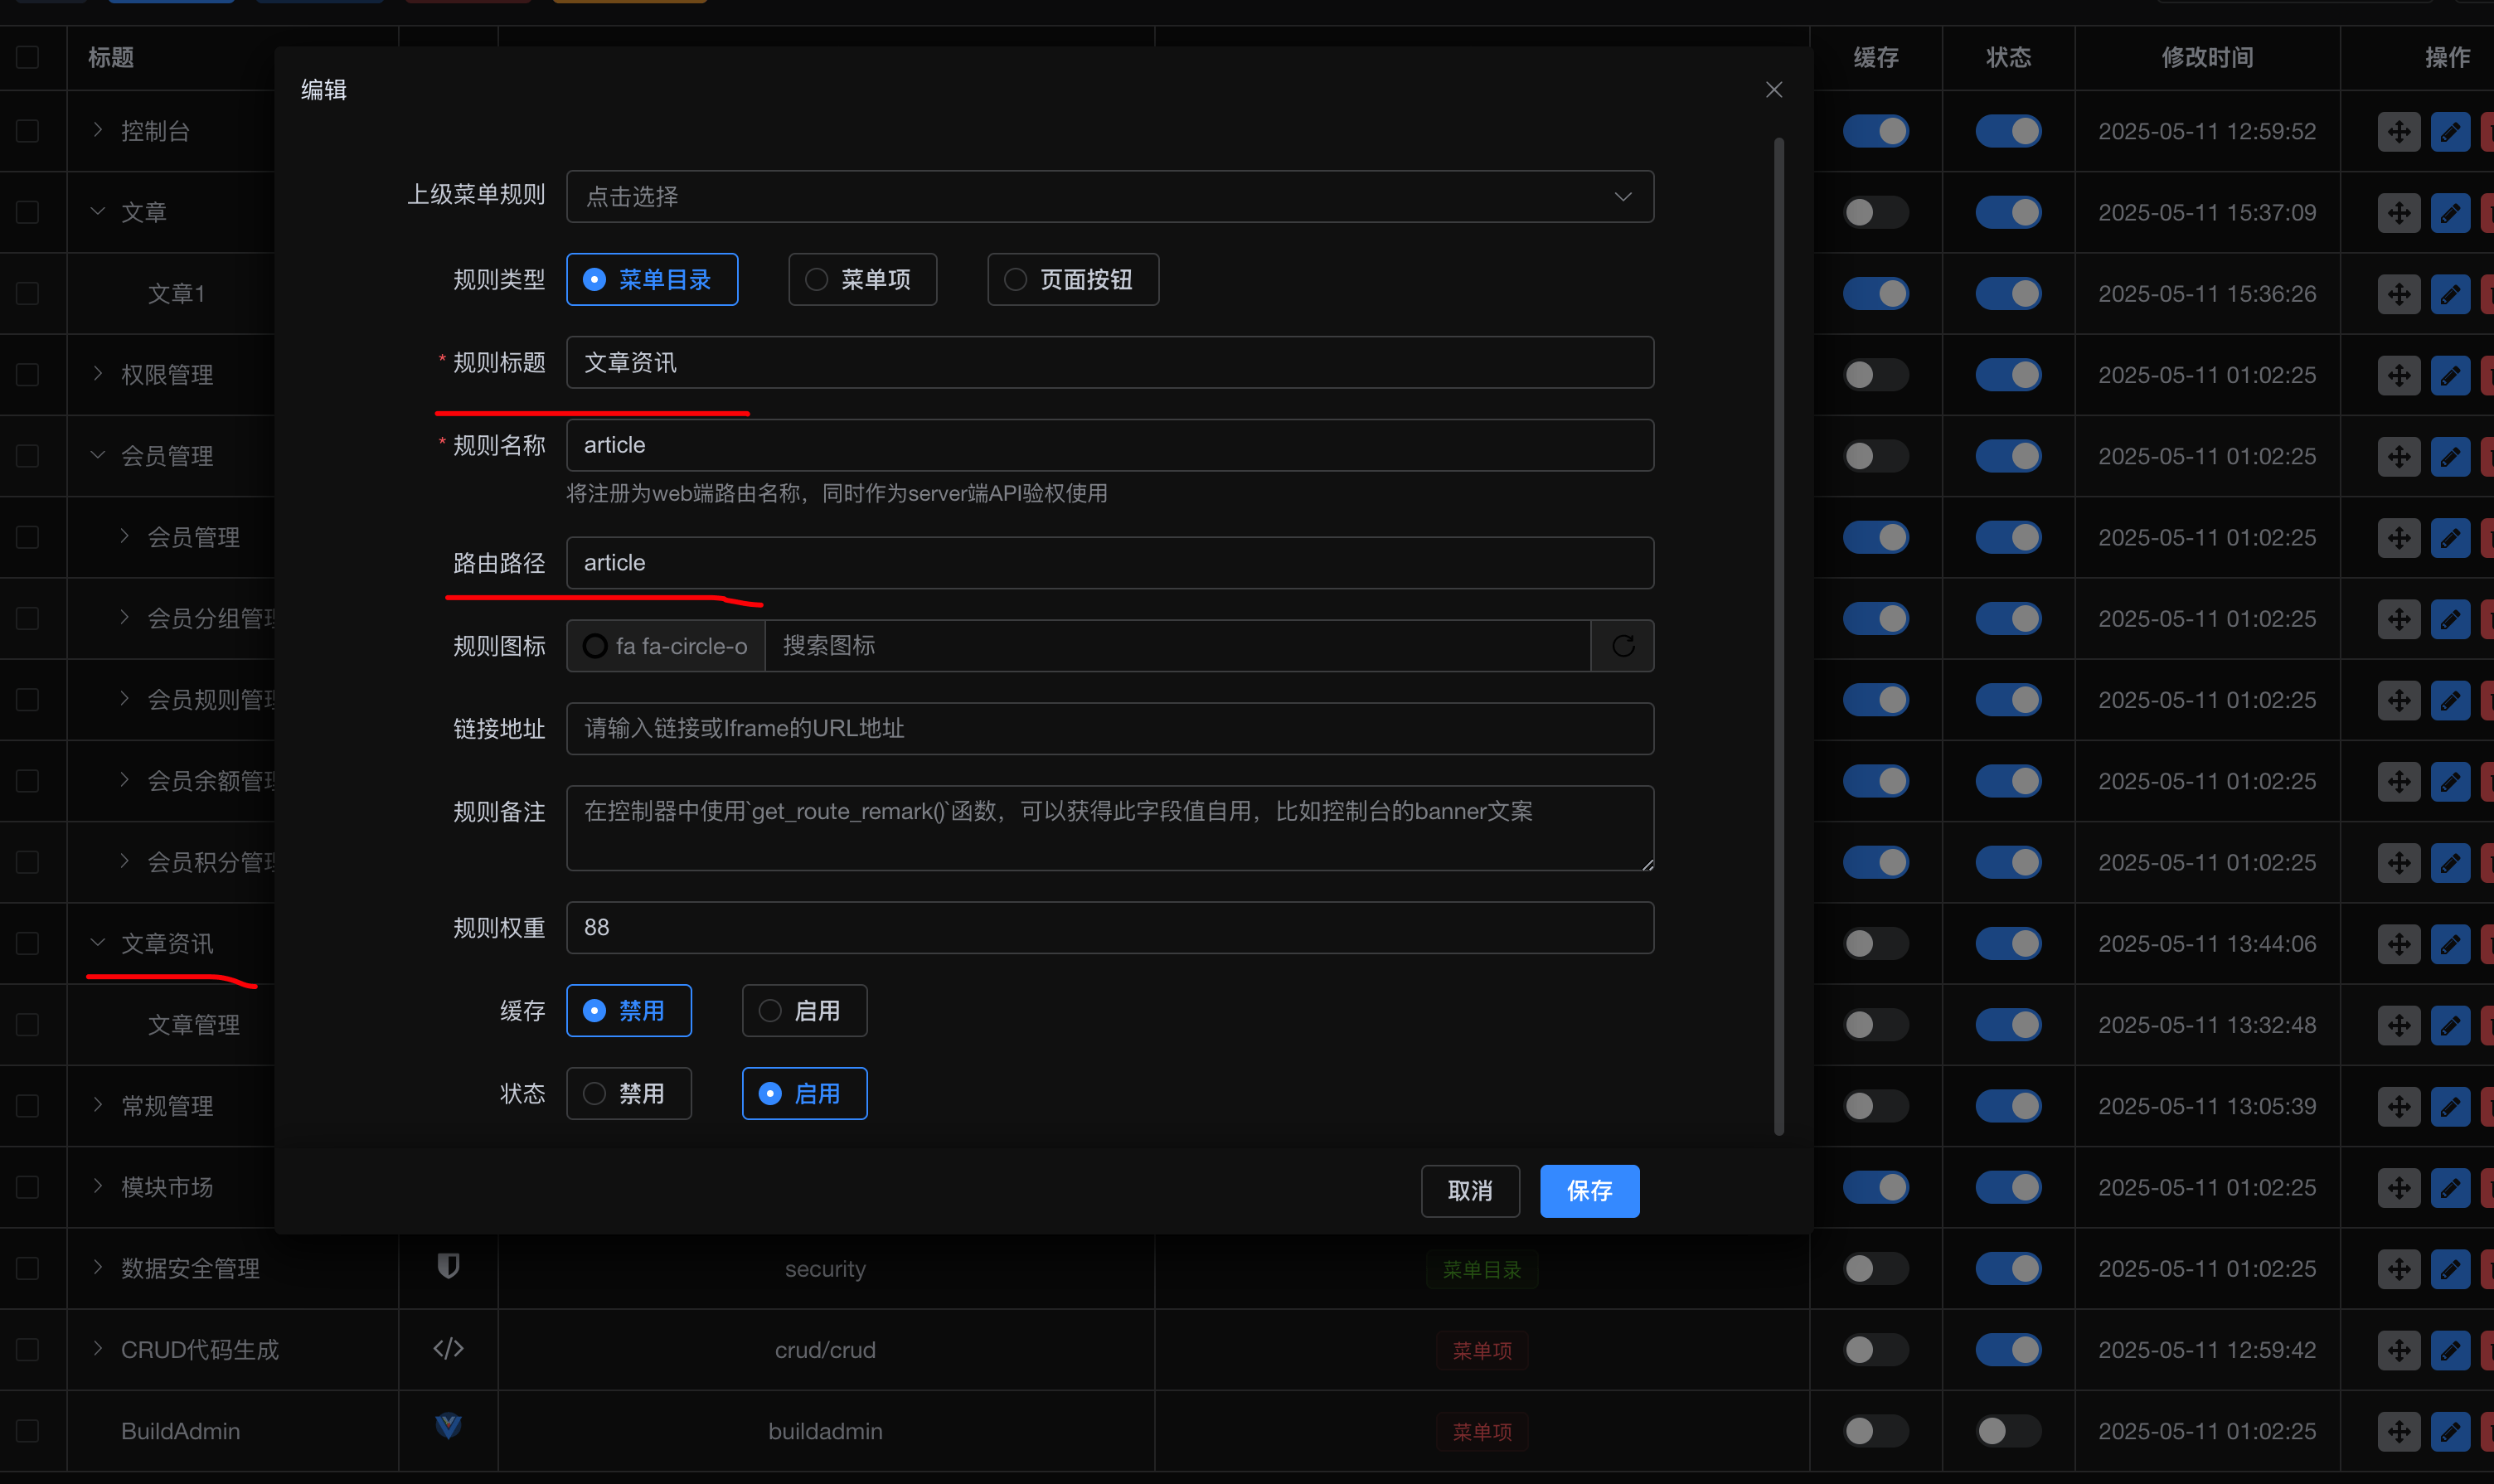The image size is (2494, 1484).
Task: Click 菜单目录 tag in security row
Action: tap(1482, 1269)
